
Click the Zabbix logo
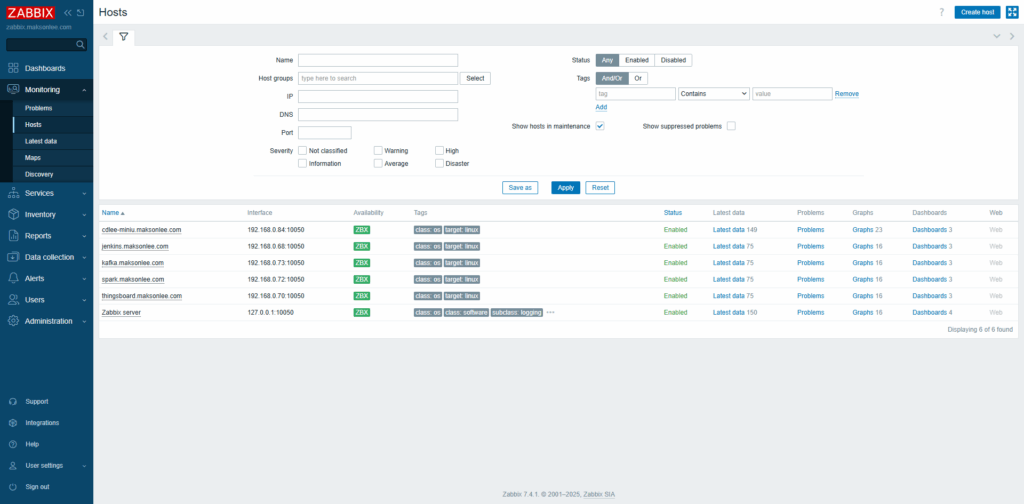(31, 12)
